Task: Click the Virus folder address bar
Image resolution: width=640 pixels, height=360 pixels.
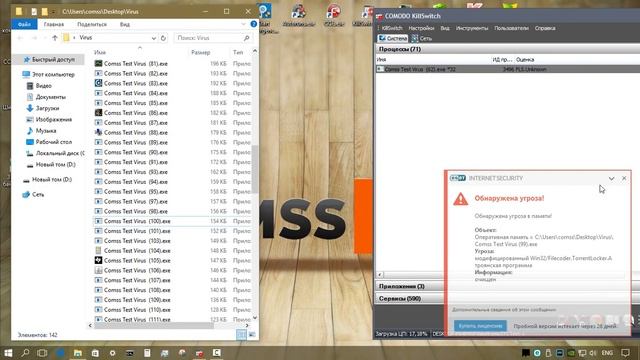Action: [107, 38]
